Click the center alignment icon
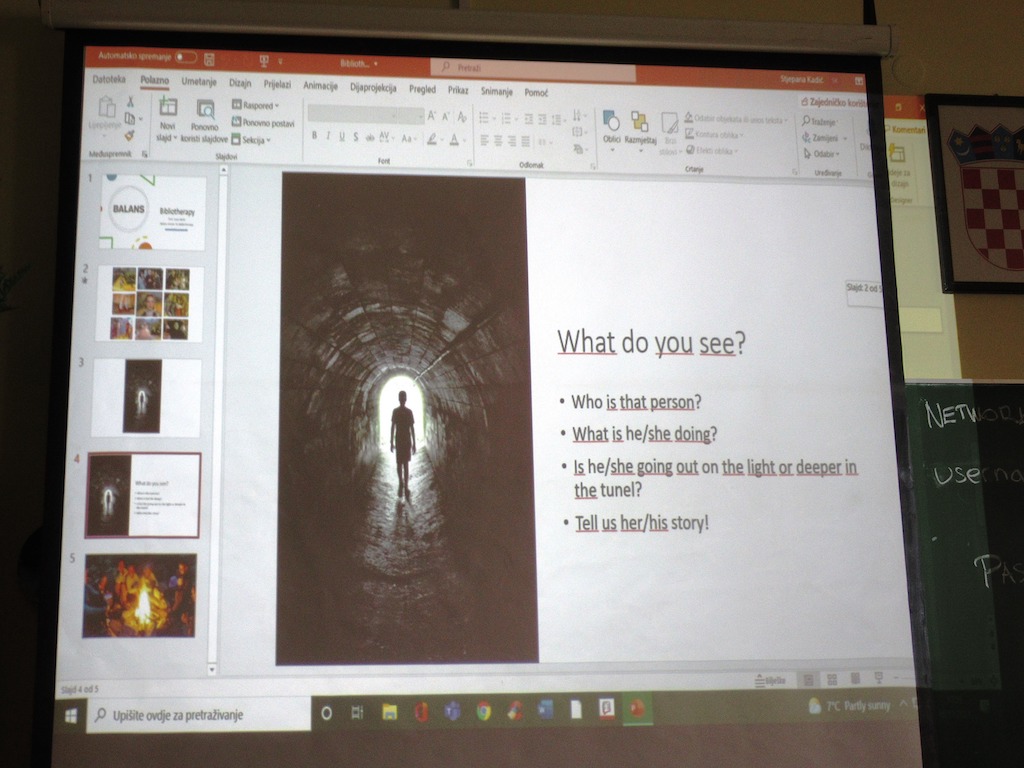 498,141
